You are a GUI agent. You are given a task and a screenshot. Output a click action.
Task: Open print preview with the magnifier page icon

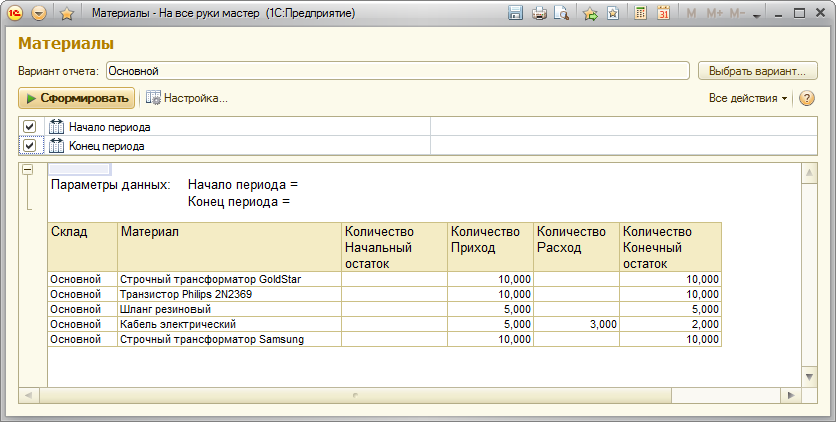562,13
